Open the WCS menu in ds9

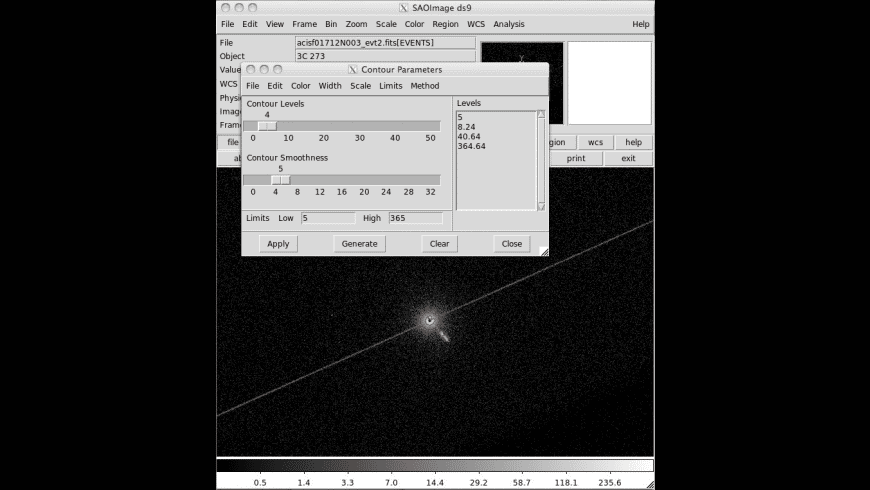pos(476,24)
